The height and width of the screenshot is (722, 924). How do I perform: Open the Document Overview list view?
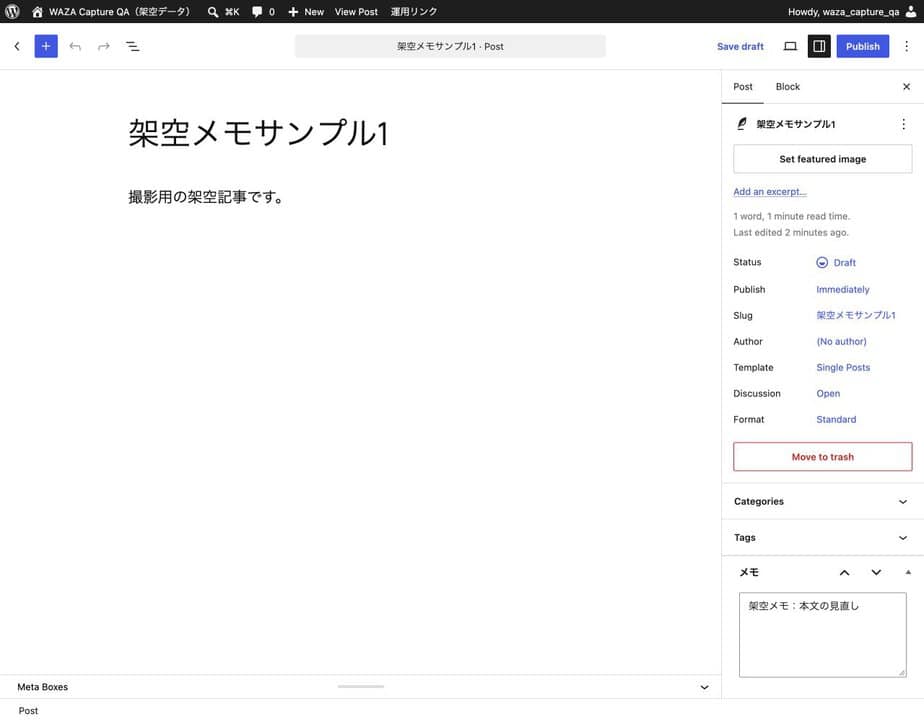tap(133, 46)
